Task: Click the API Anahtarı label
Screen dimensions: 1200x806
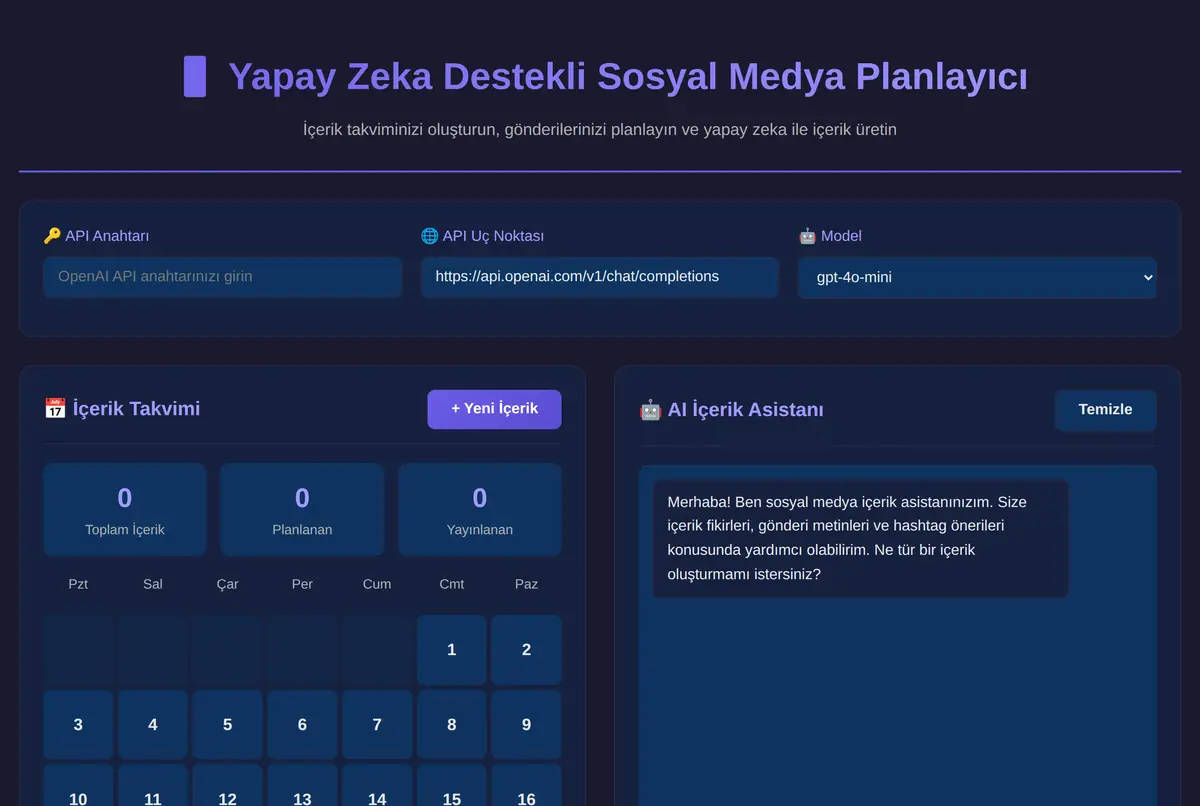Action: [x=107, y=236]
